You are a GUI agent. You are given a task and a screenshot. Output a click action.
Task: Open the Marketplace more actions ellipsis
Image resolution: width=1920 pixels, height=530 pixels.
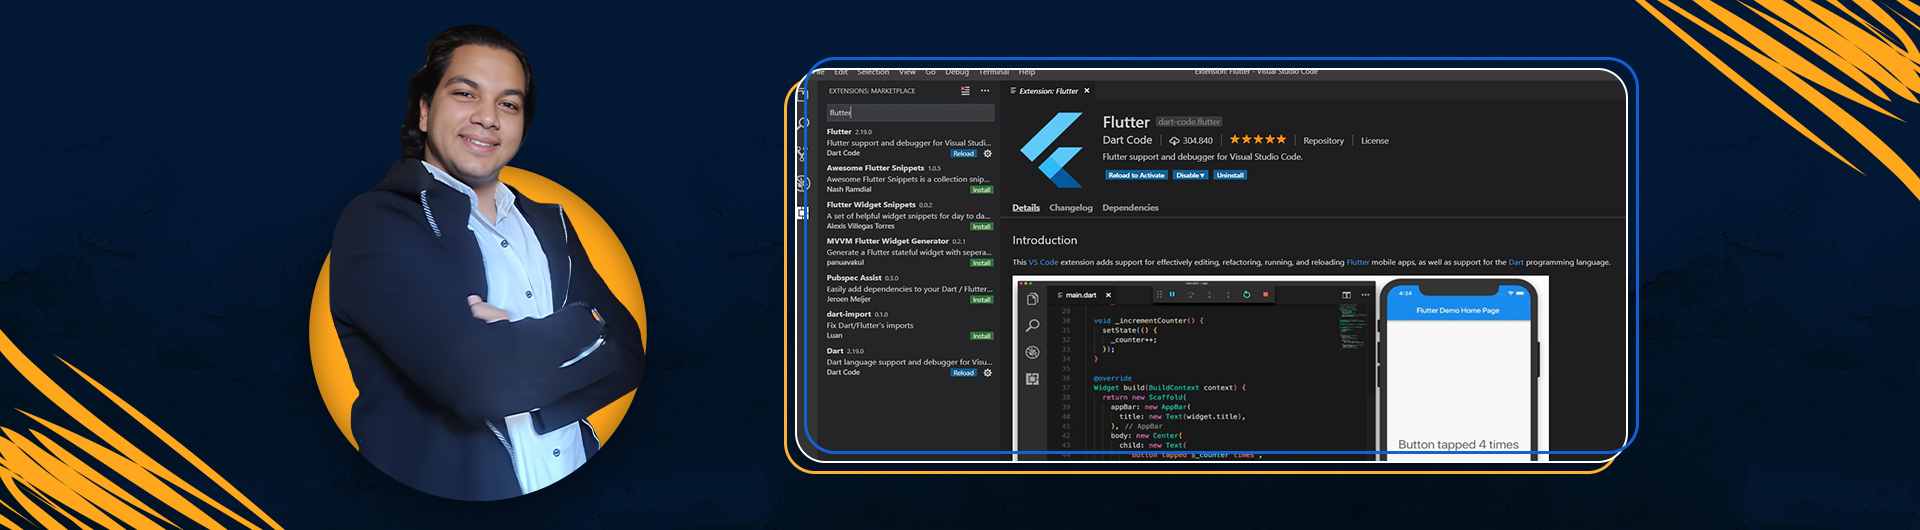[985, 91]
